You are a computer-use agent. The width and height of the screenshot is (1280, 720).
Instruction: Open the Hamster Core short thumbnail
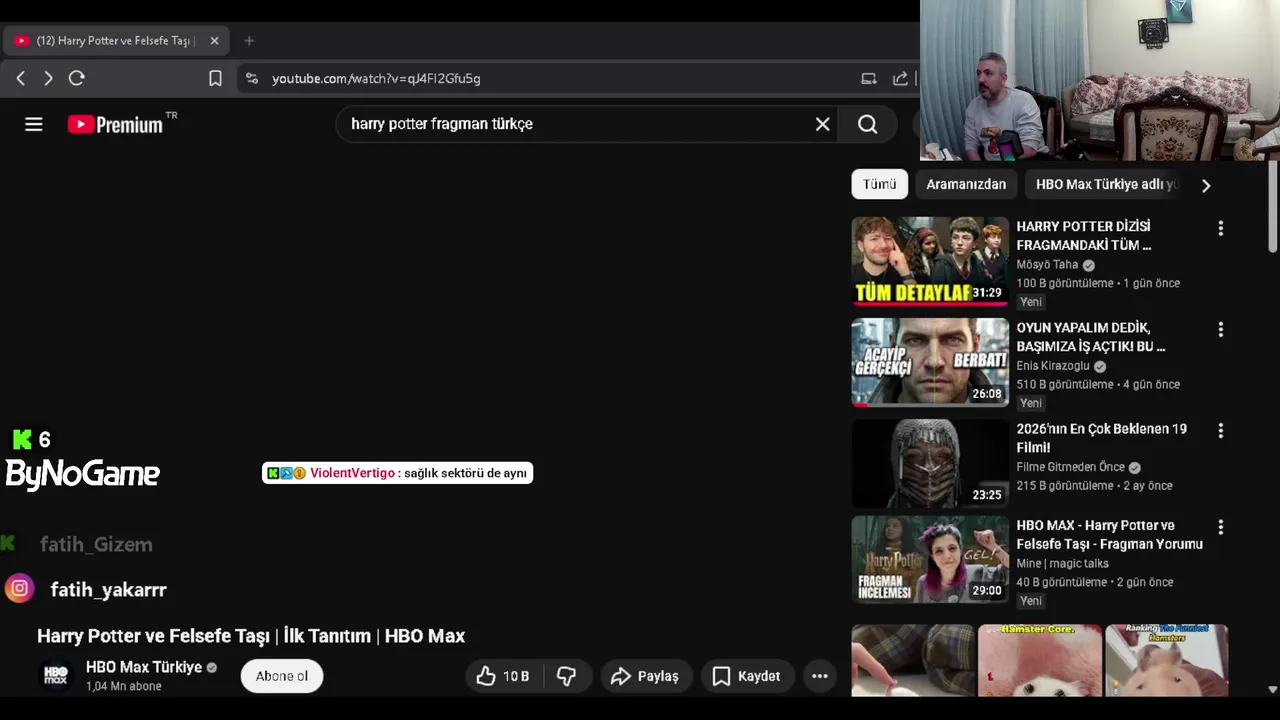[x=1040, y=660]
